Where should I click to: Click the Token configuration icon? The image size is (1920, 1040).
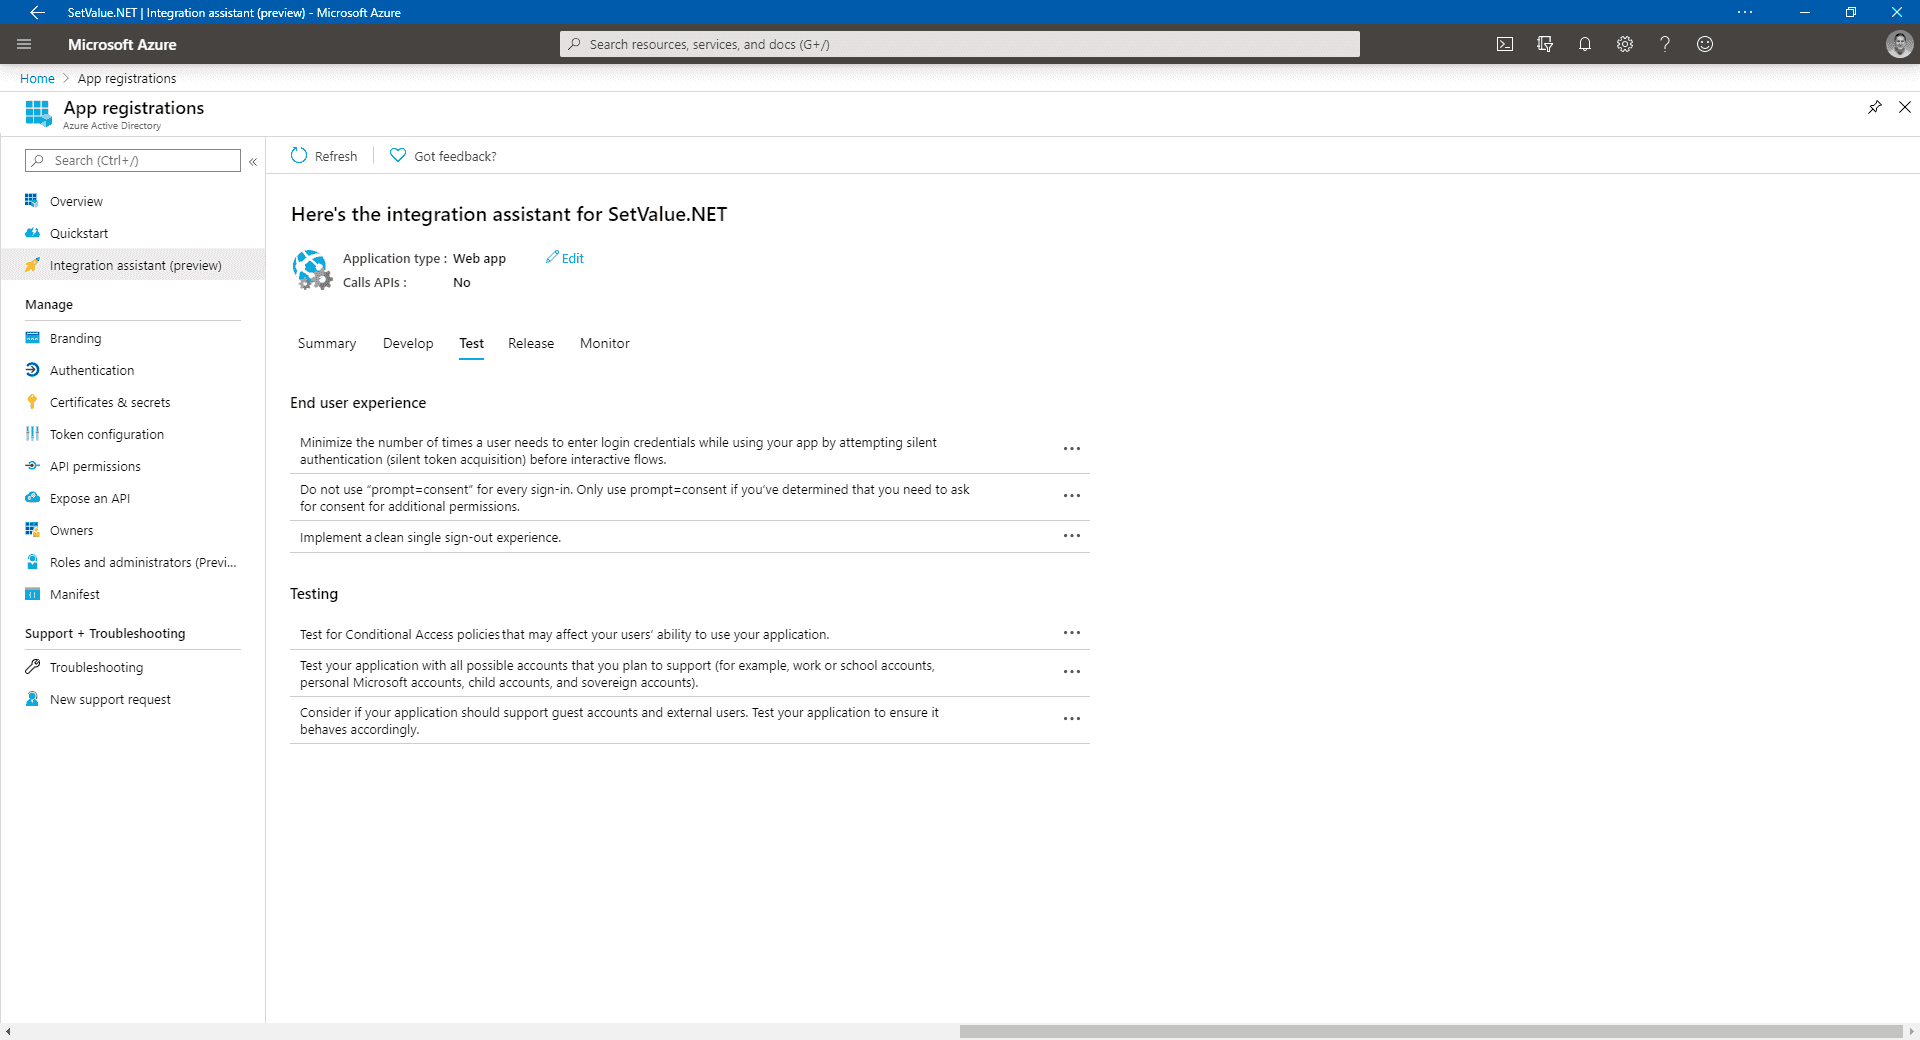pyautogui.click(x=32, y=433)
